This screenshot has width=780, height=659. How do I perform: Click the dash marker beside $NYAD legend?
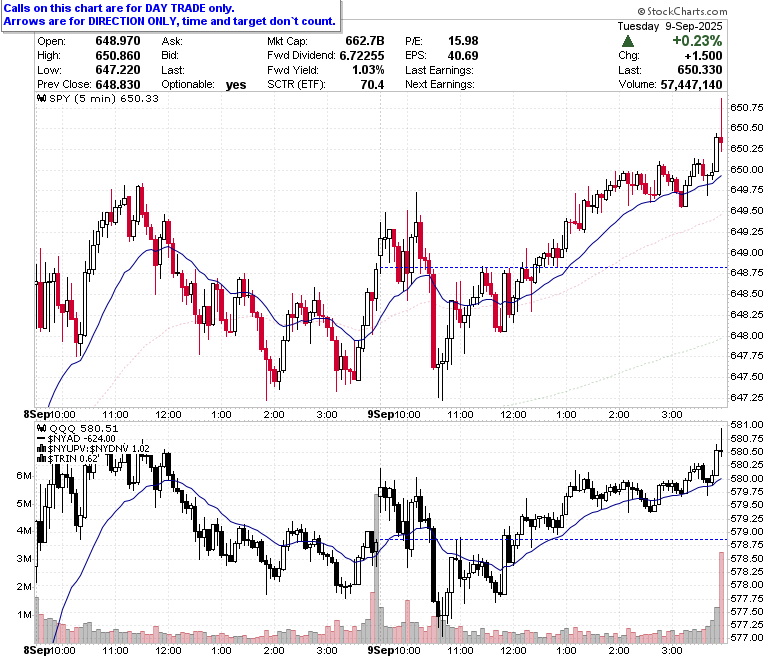coord(42,439)
